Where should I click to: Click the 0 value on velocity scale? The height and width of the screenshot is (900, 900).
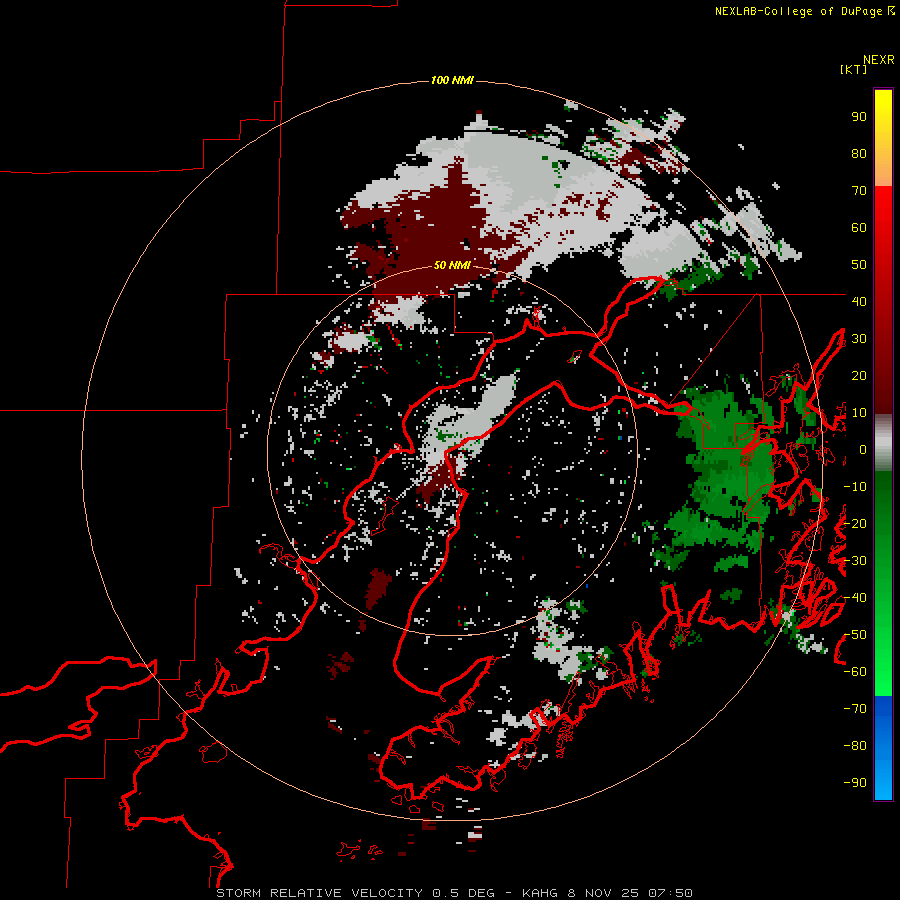click(863, 449)
